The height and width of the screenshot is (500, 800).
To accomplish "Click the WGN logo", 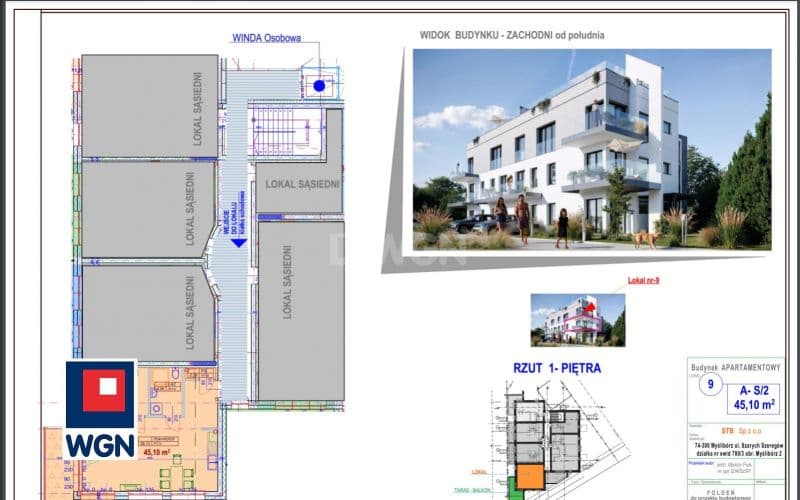I will [x=101, y=410].
